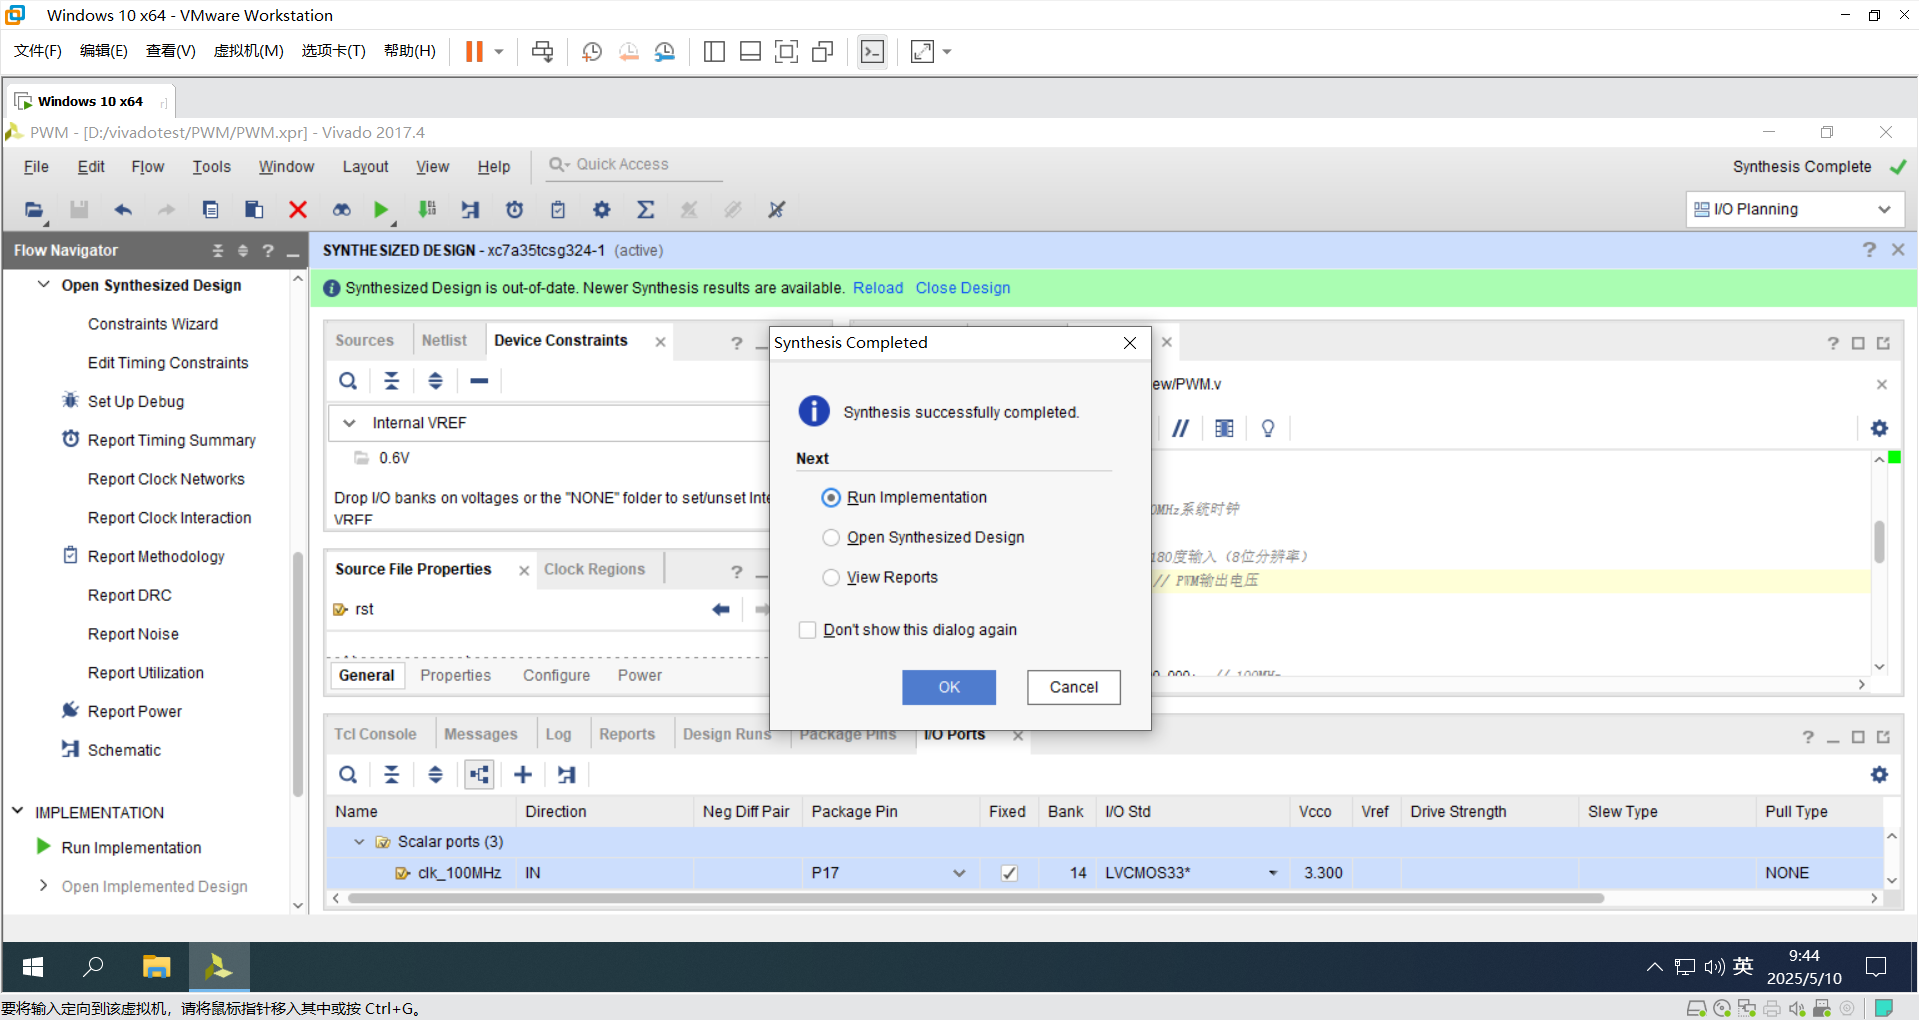1919x1020 pixels.
Task: Click the plus add port icon
Action: point(523,775)
